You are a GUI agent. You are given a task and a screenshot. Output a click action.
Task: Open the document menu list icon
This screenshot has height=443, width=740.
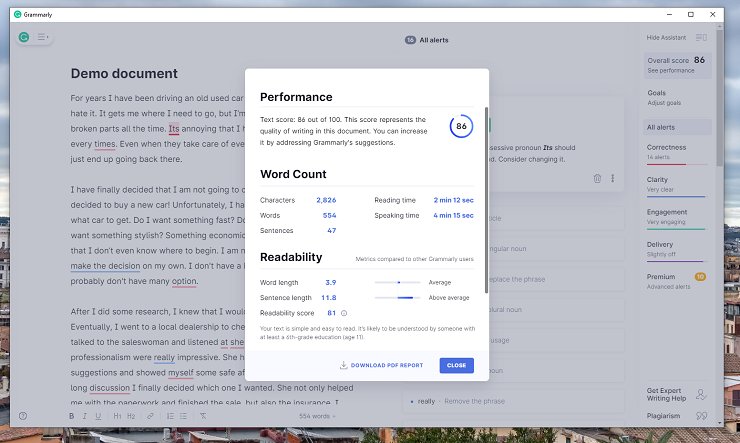point(42,37)
